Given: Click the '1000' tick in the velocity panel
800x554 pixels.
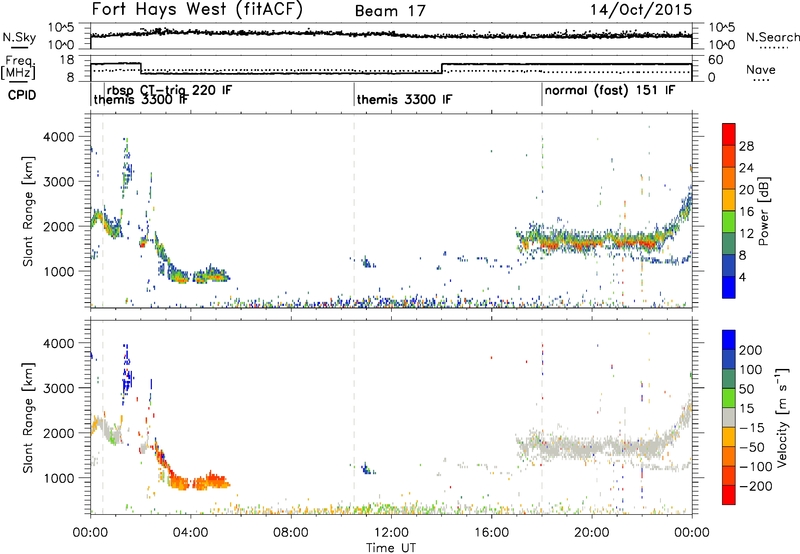Looking at the screenshot, I should [59, 478].
